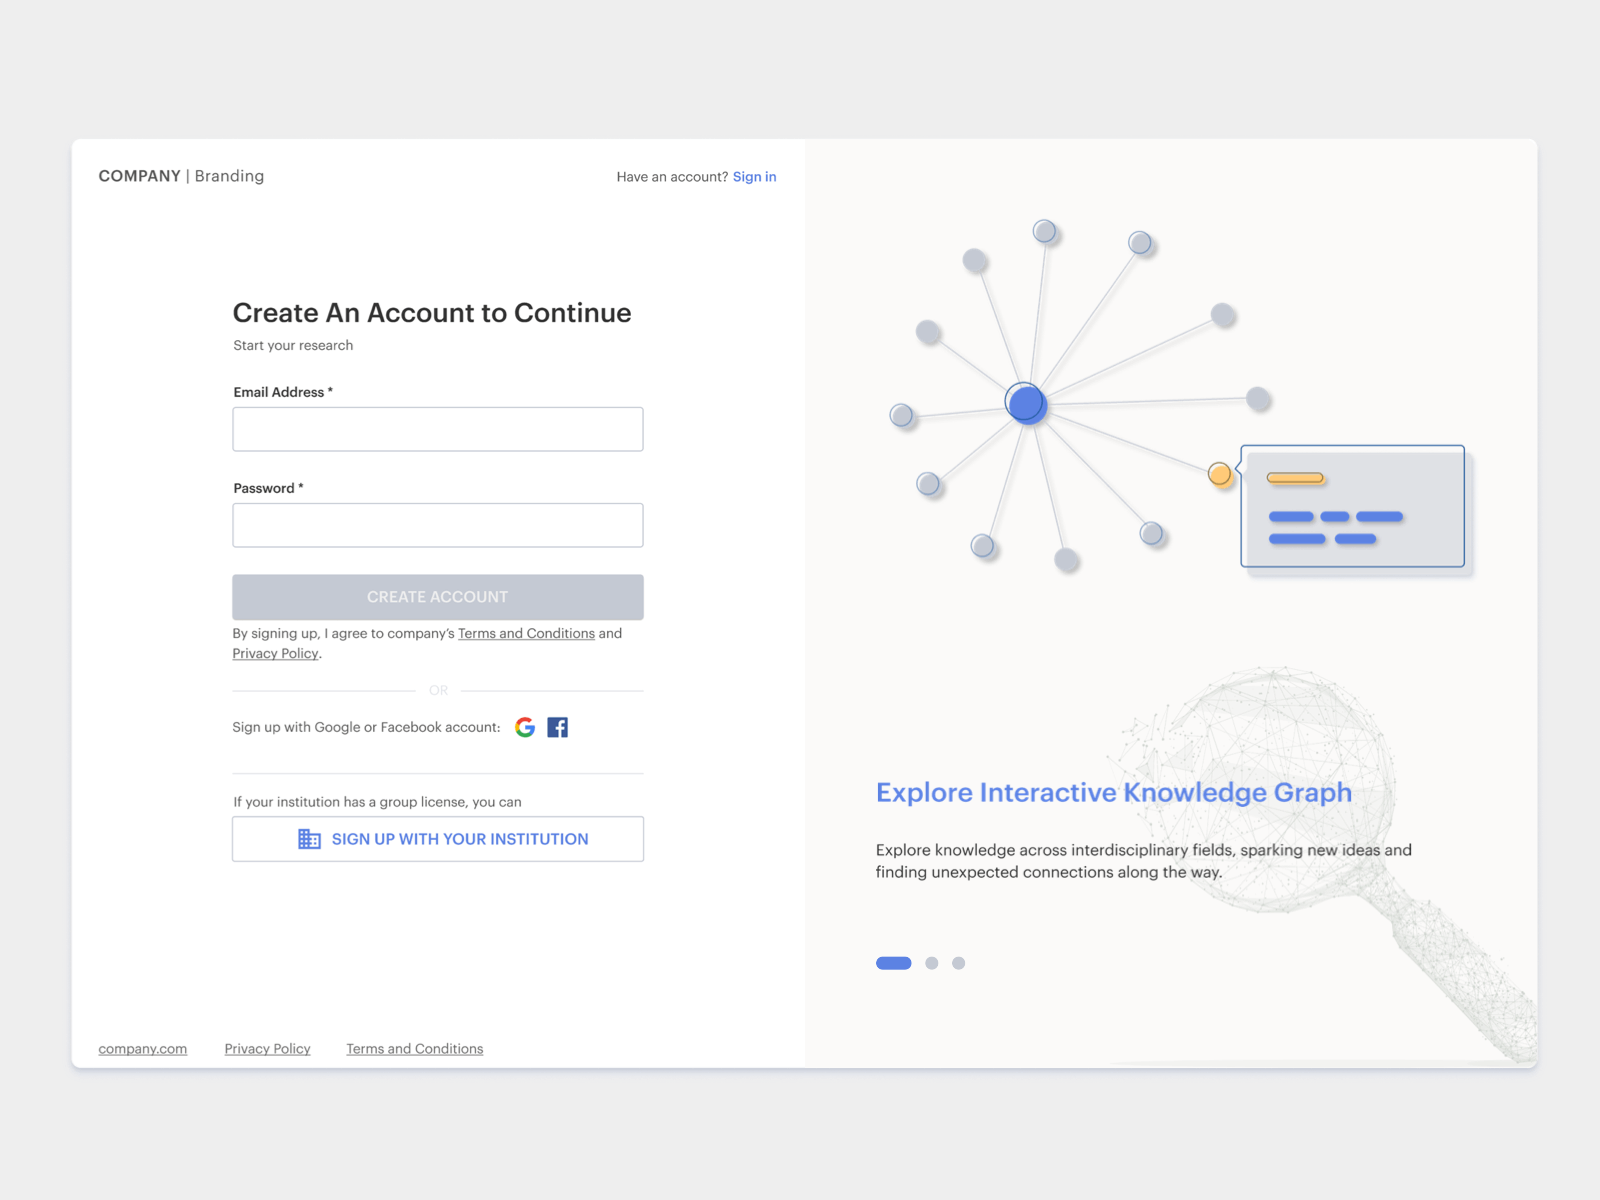The height and width of the screenshot is (1200, 1600).
Task: Select the second carousel dot
Action: [932, 963]
